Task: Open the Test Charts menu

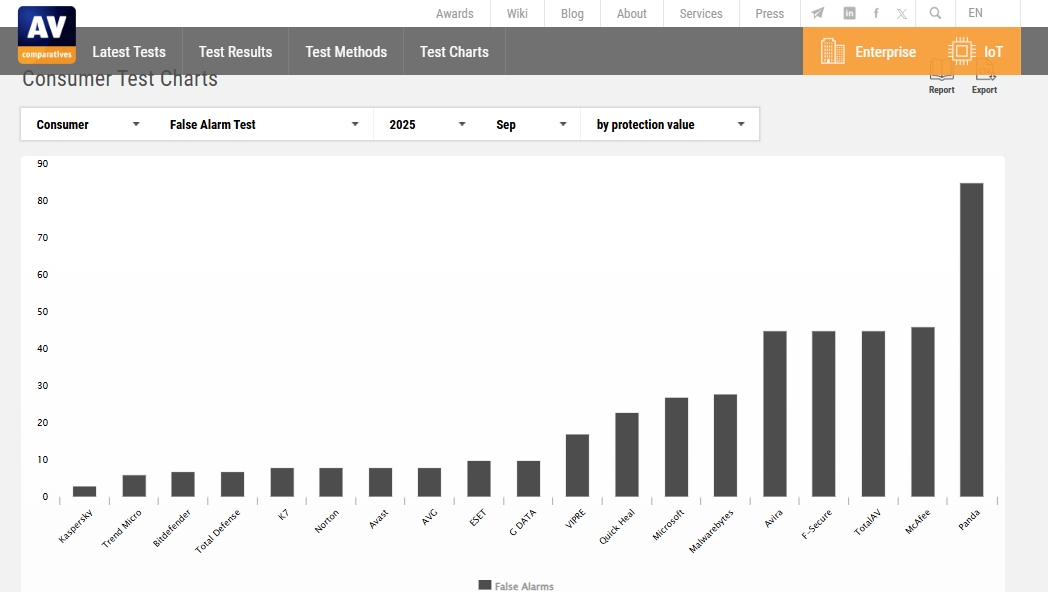Action: [x=454, y=51]
